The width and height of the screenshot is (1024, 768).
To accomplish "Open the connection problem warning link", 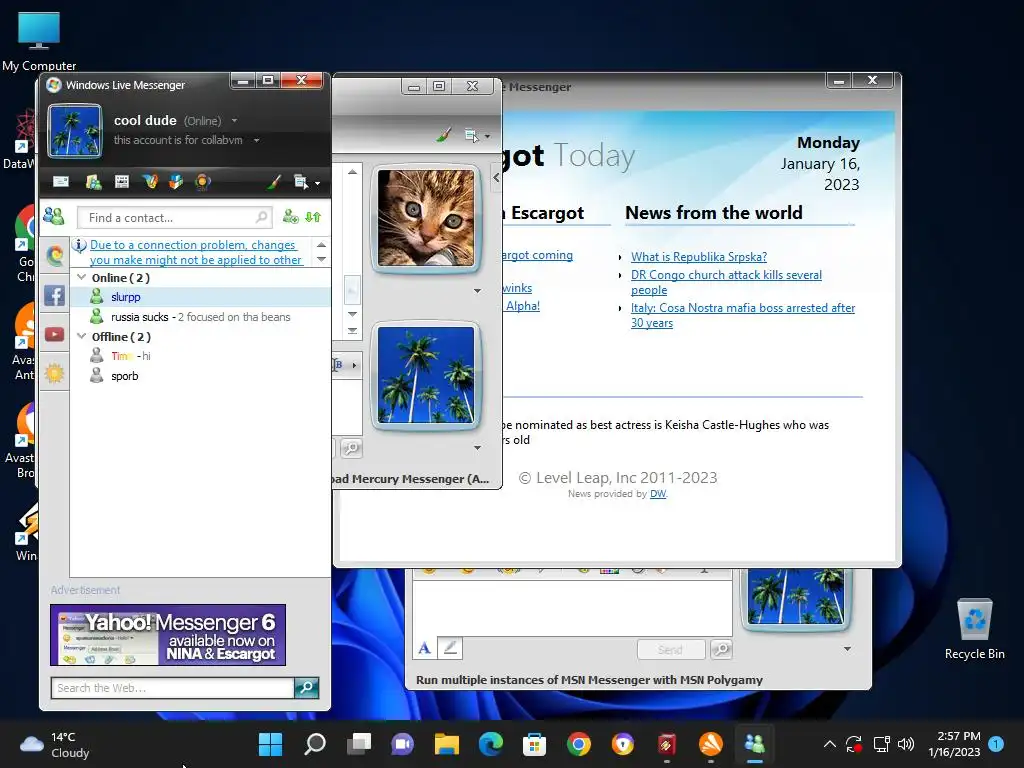I will 195,252.
